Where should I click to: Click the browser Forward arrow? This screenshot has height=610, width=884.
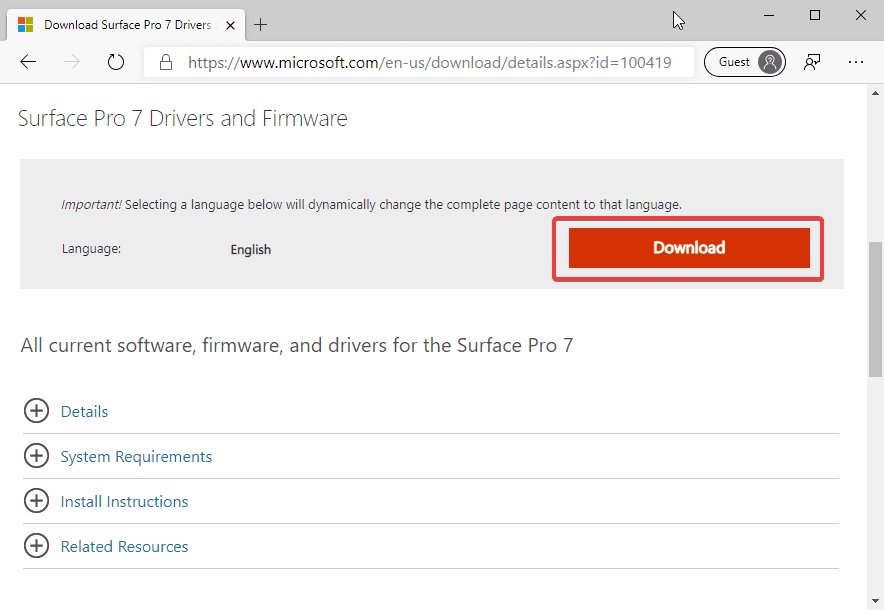point(72,62)
